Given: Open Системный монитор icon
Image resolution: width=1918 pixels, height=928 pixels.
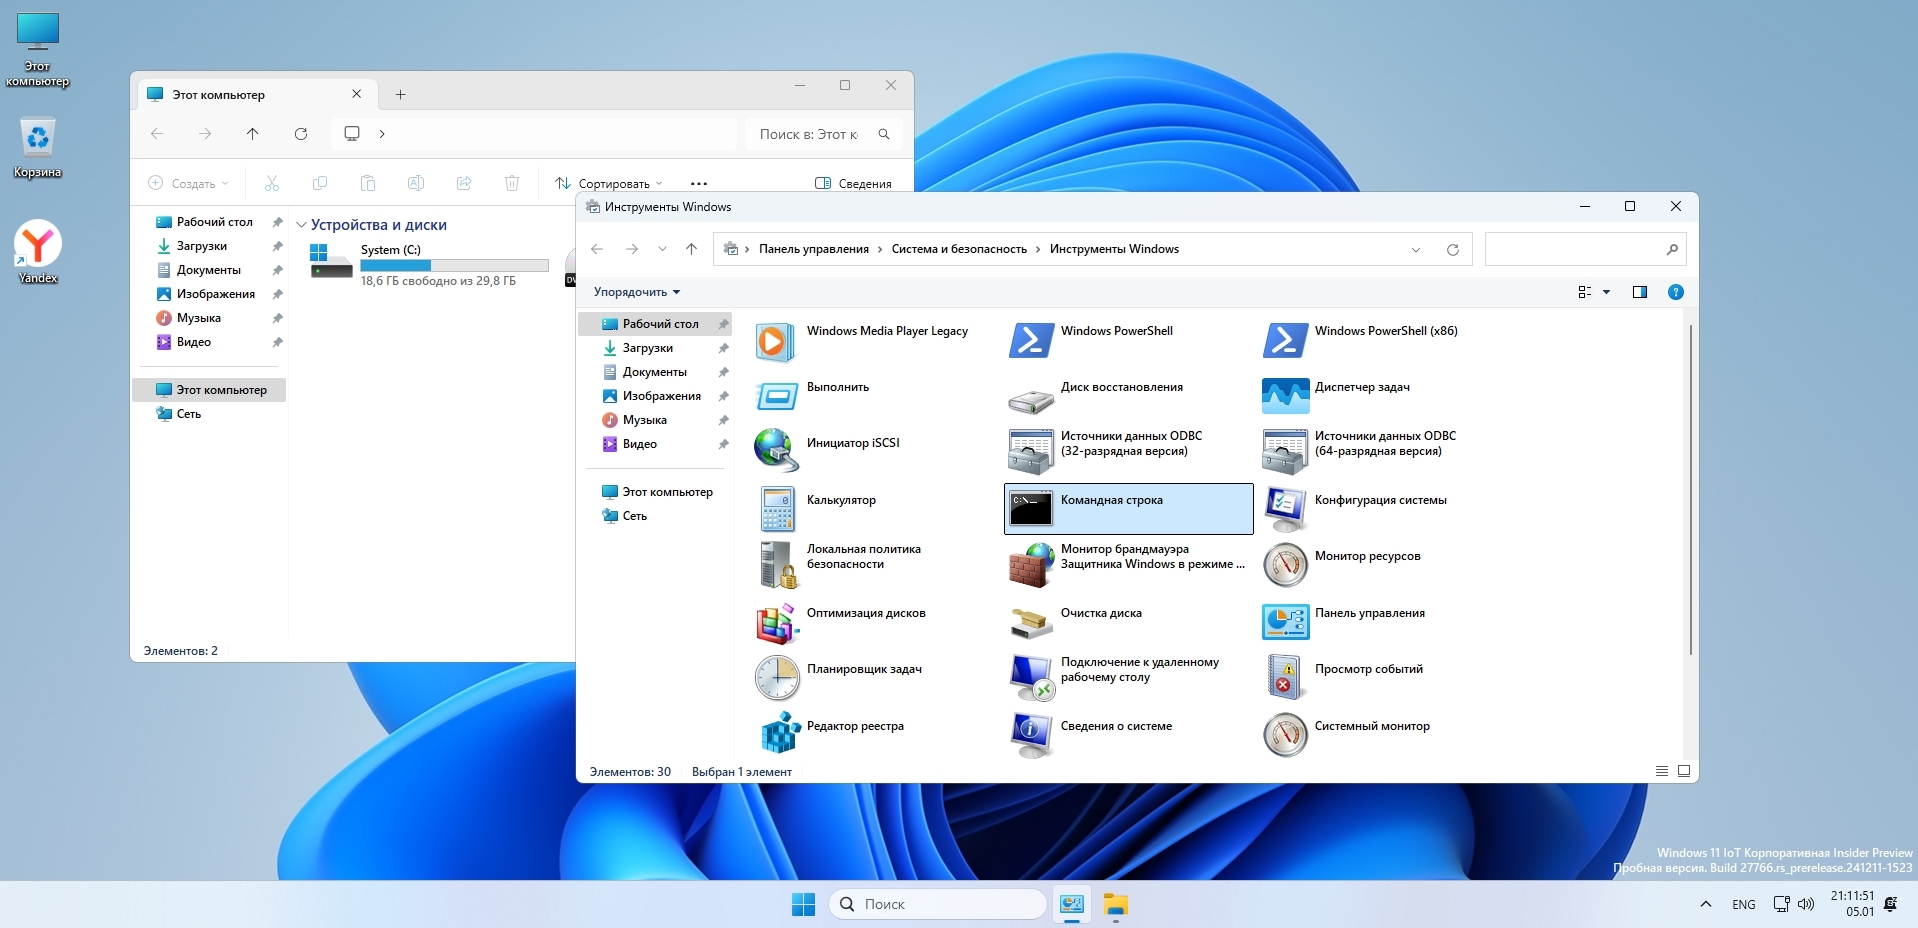Looking at the screenshot, I should [x=1285, y=735].
